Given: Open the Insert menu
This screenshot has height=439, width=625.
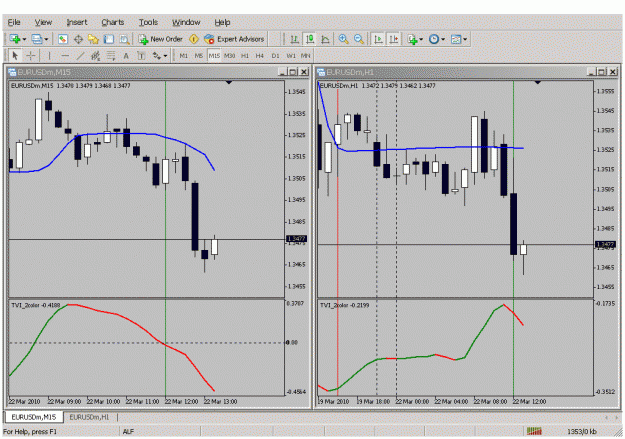Looking at the screenshot, I should [77, 22].
